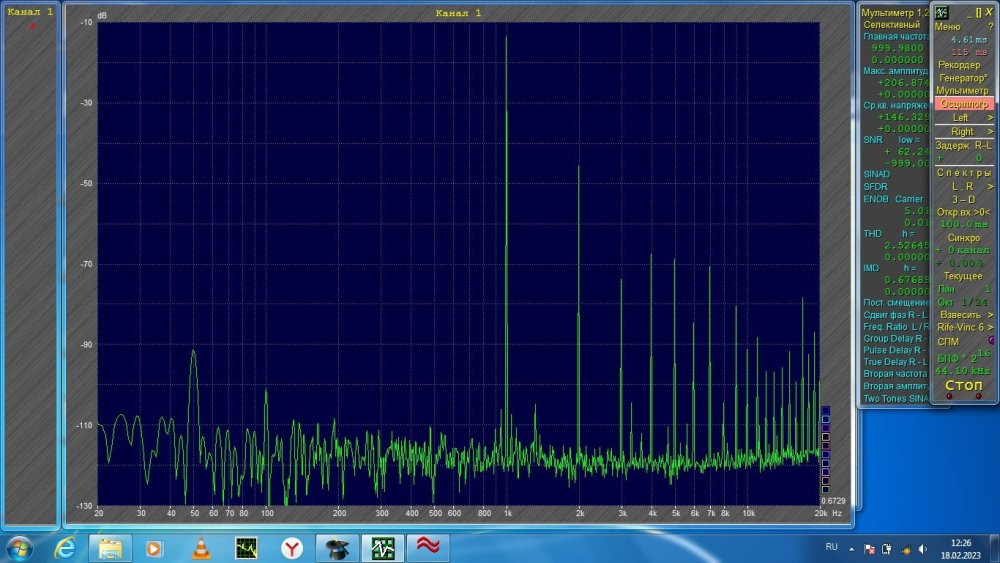Select the top color swatch beside spectrum
This screenshot has height=563, width=1000.
click(x=824, y=410)
